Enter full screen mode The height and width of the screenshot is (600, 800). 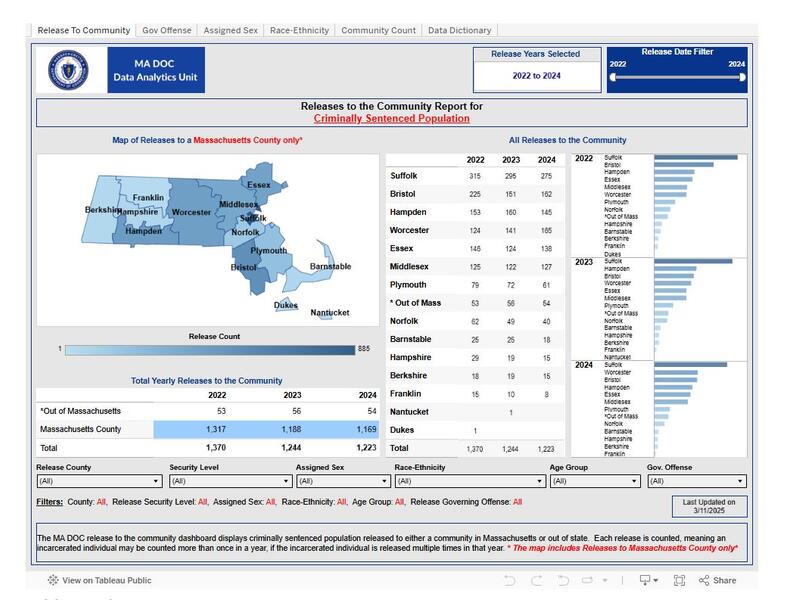679,580
